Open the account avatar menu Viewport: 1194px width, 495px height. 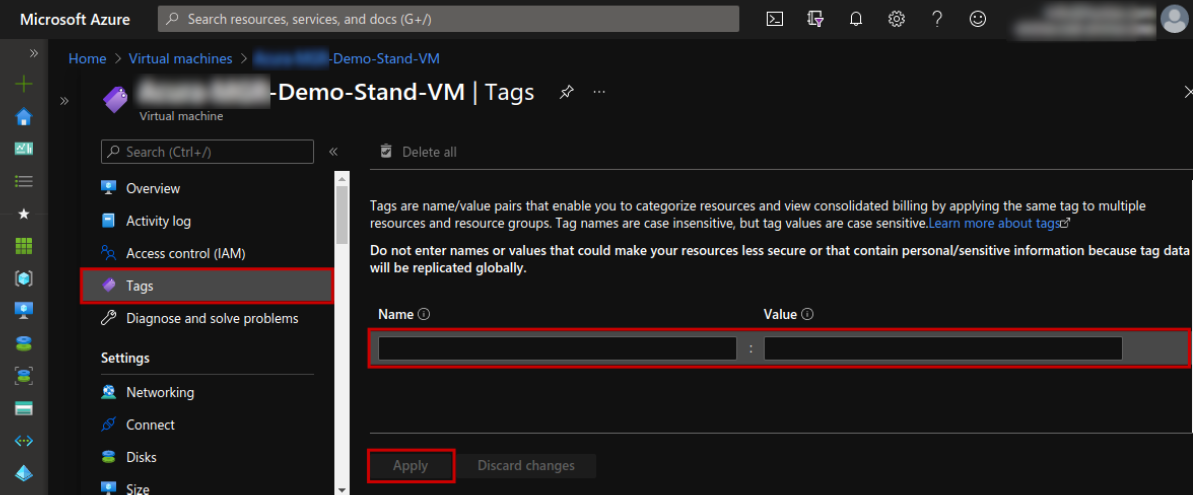(1175, 19)
